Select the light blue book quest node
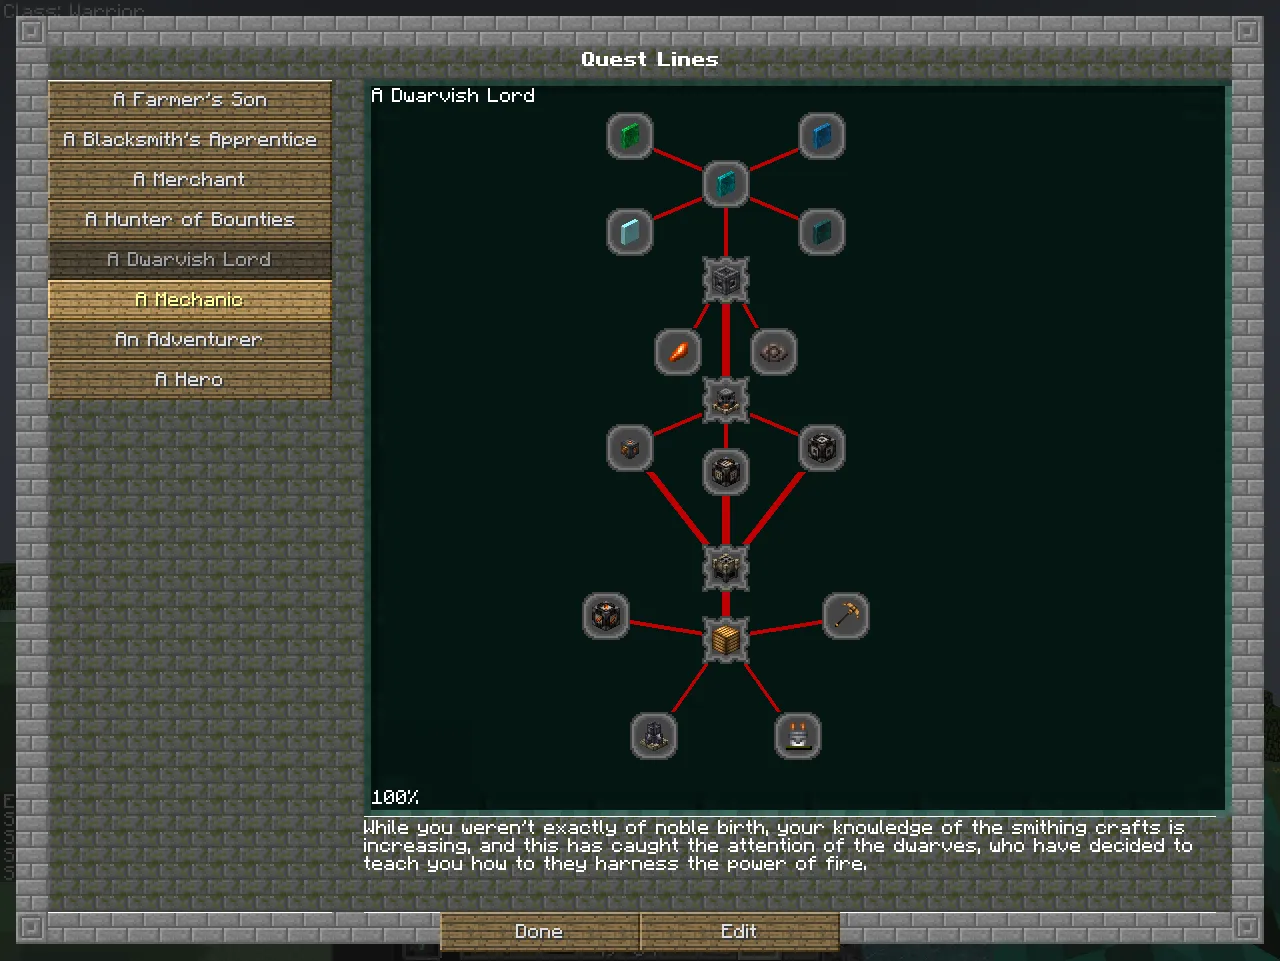 [630, 232]
